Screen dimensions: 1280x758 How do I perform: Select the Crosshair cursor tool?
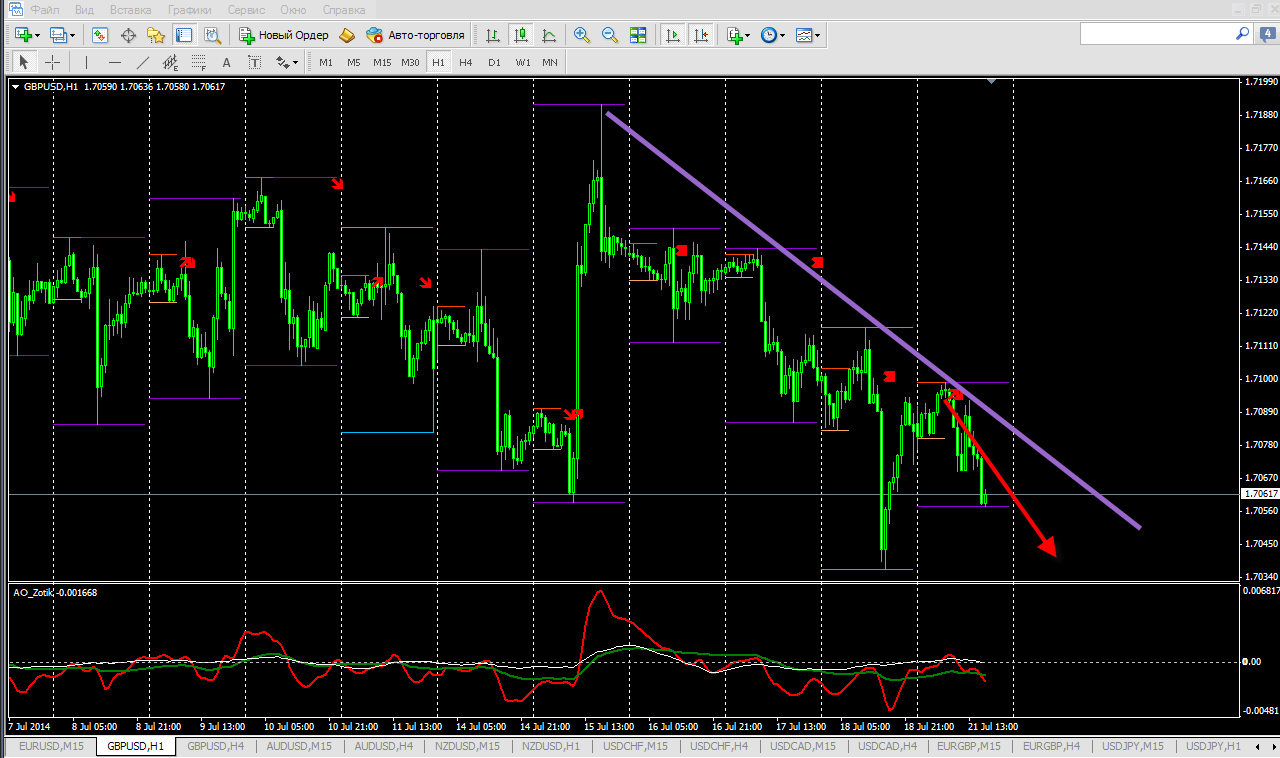53,62
